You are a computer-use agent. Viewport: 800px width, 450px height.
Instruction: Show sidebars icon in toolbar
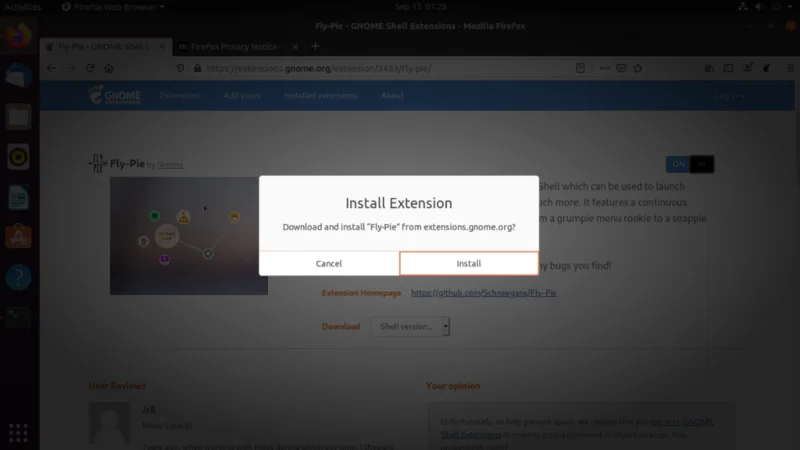pos(729,68)
